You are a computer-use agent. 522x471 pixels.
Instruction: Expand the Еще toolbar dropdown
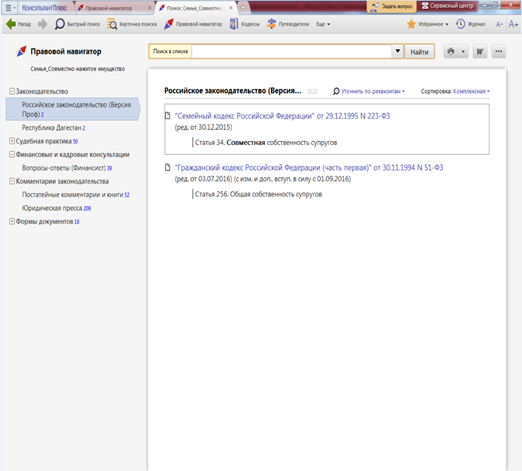coord(323,24)
